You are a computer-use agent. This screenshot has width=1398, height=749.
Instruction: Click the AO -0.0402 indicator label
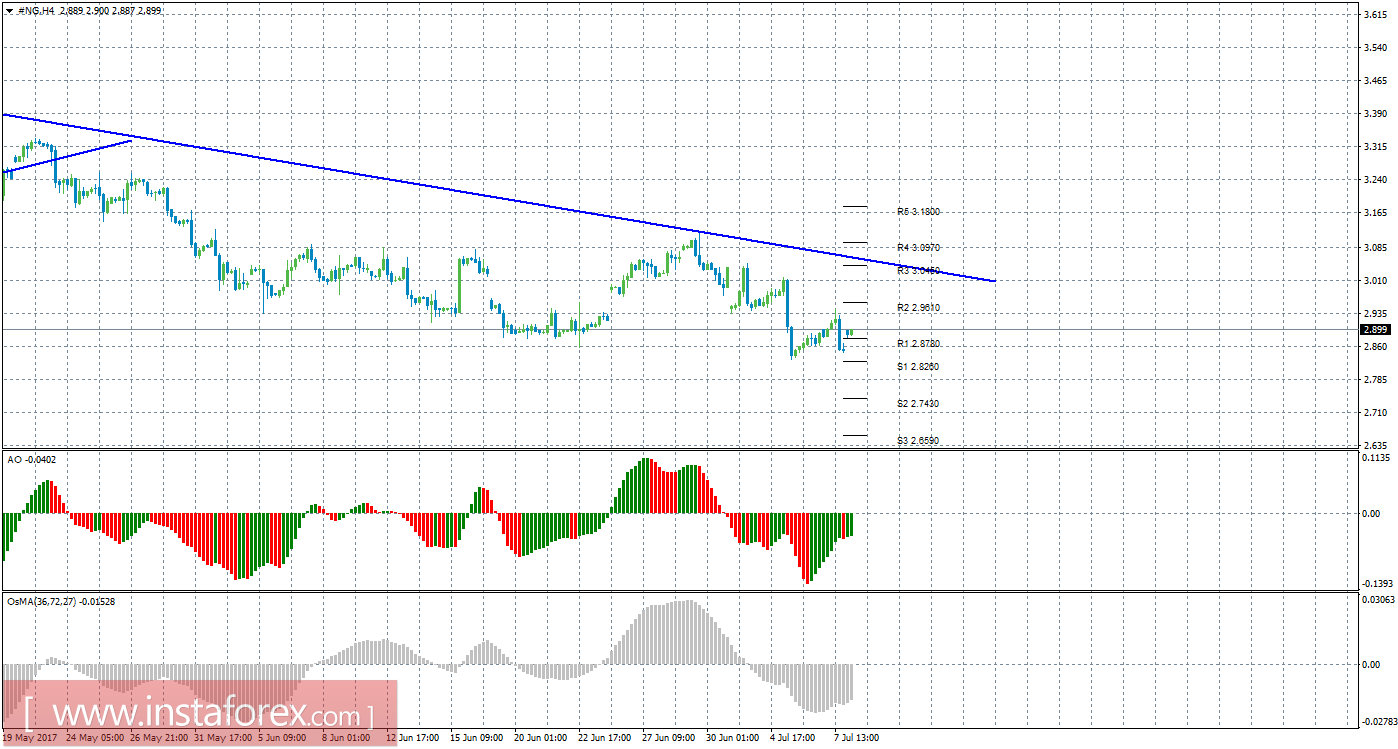[x=32, y=458]
